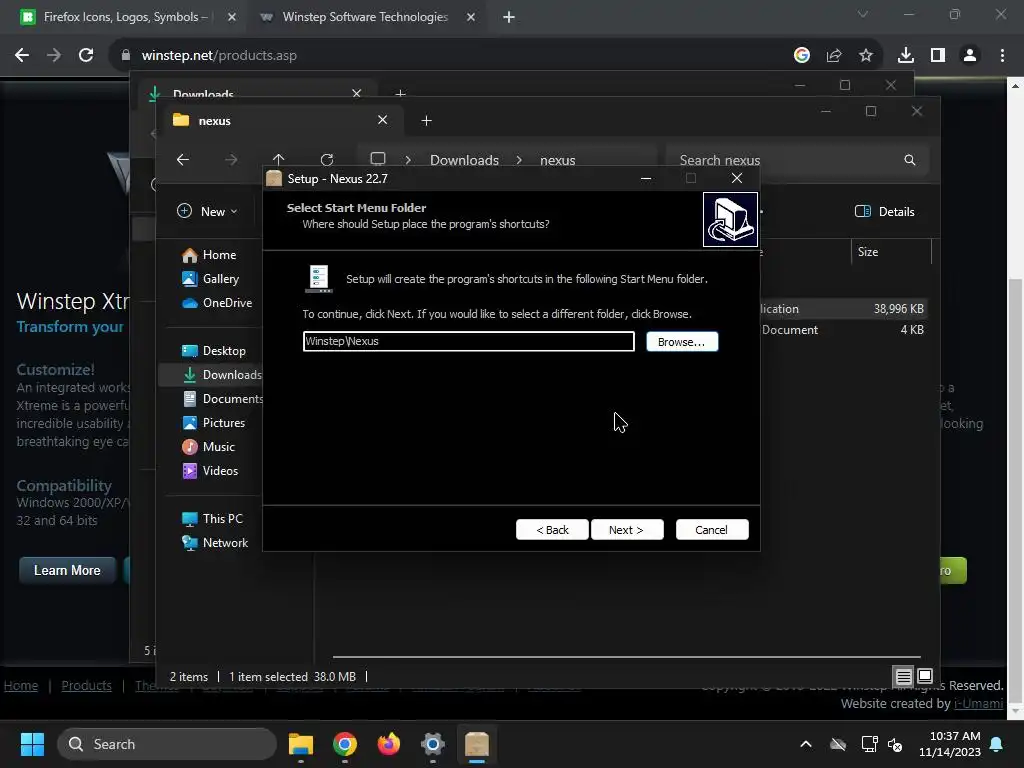Open Network in Explorer sidebar
The image size is (1024, 768).
pyautogui.click(x=215, y=543)
